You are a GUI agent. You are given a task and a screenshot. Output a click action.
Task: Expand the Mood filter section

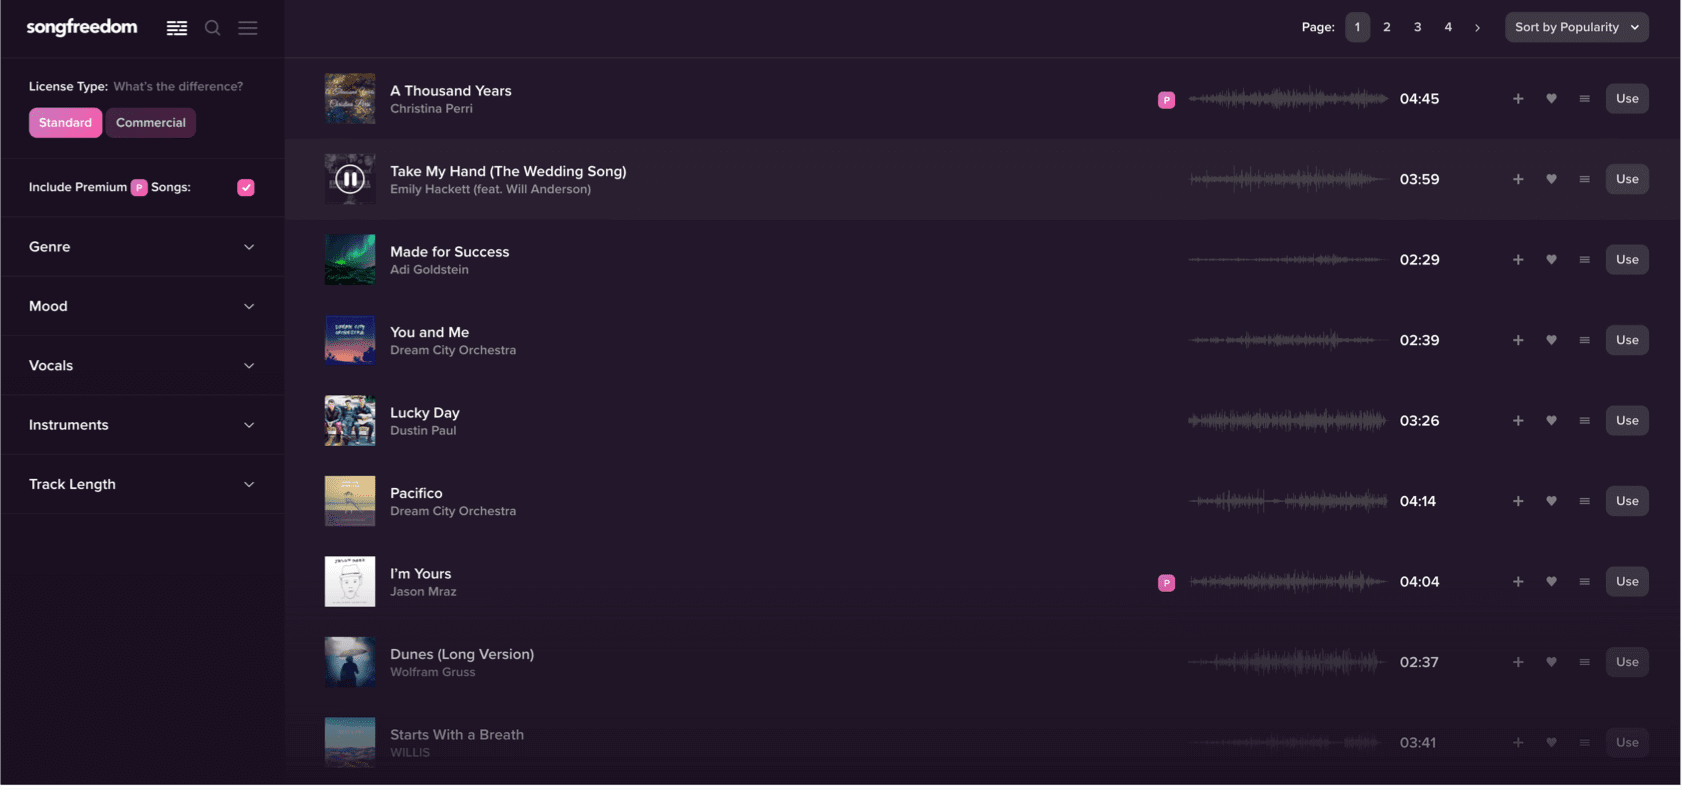(142, 306)
